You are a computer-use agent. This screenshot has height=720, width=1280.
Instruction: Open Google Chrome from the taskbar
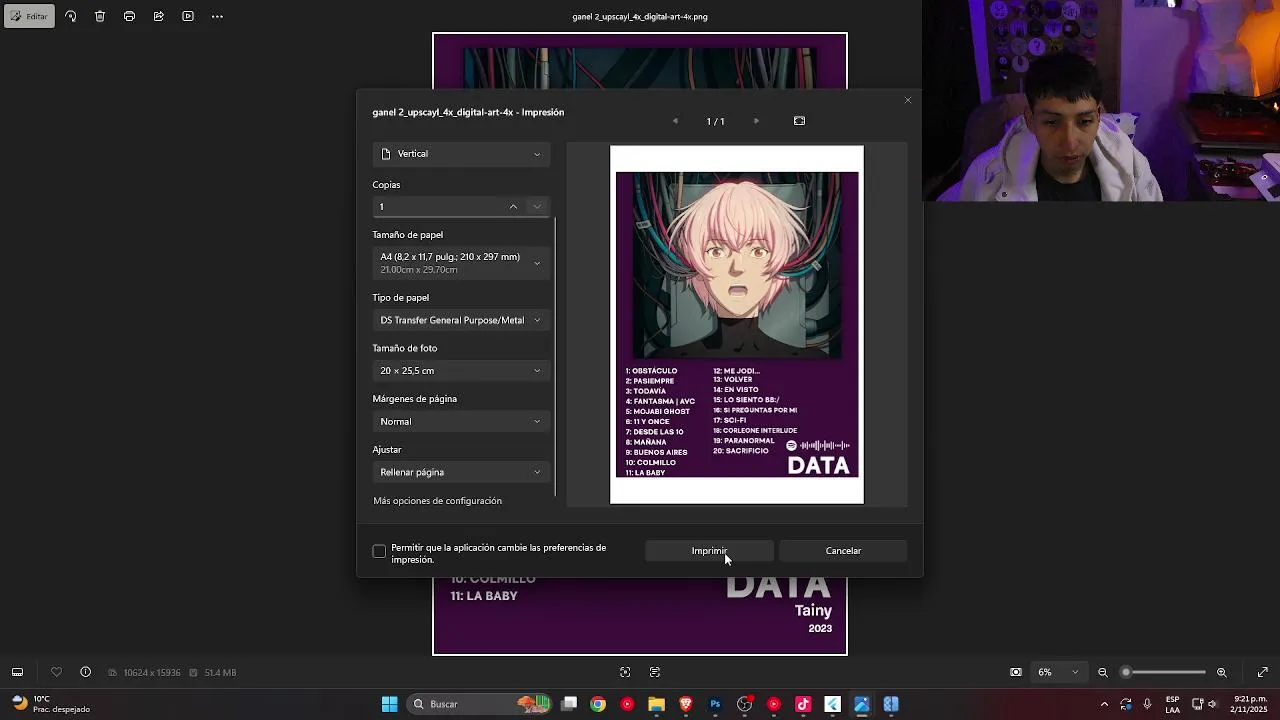pos(598,704)
